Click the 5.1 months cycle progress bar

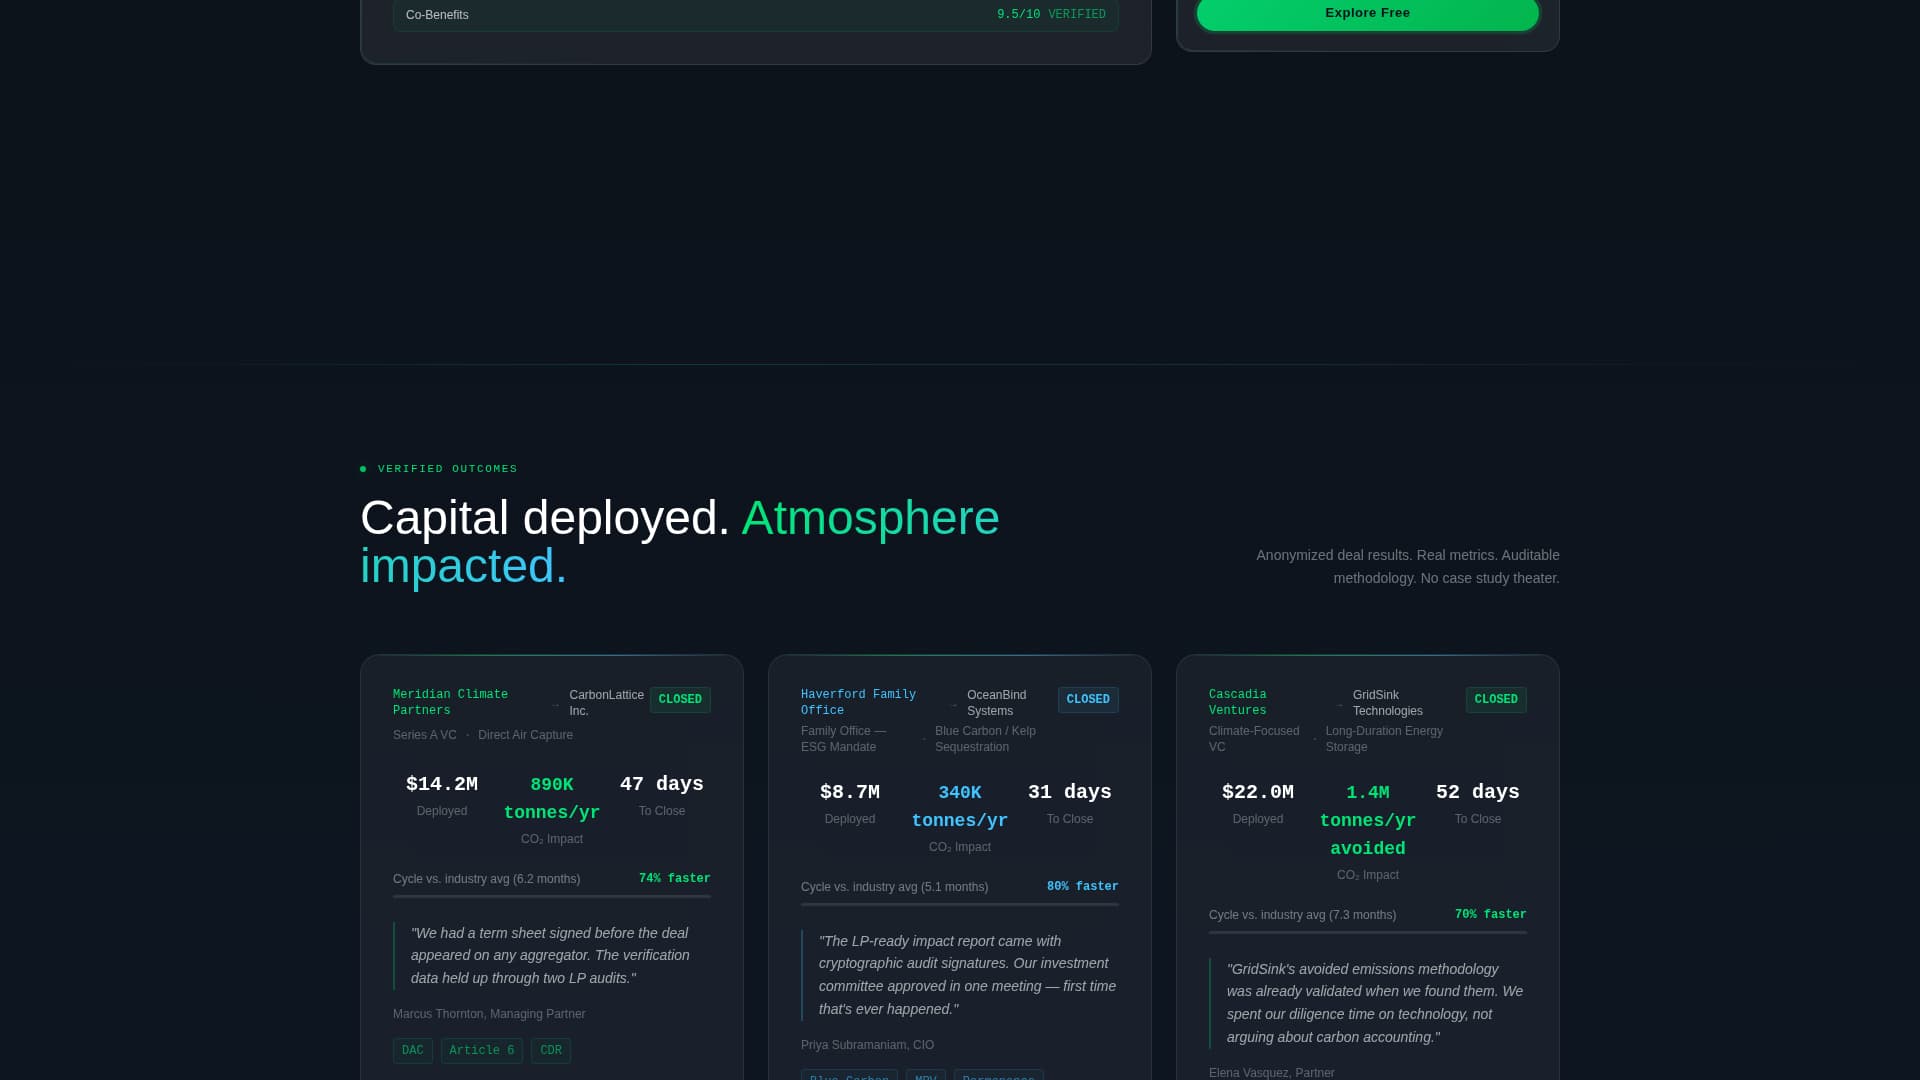click(960, 904)
